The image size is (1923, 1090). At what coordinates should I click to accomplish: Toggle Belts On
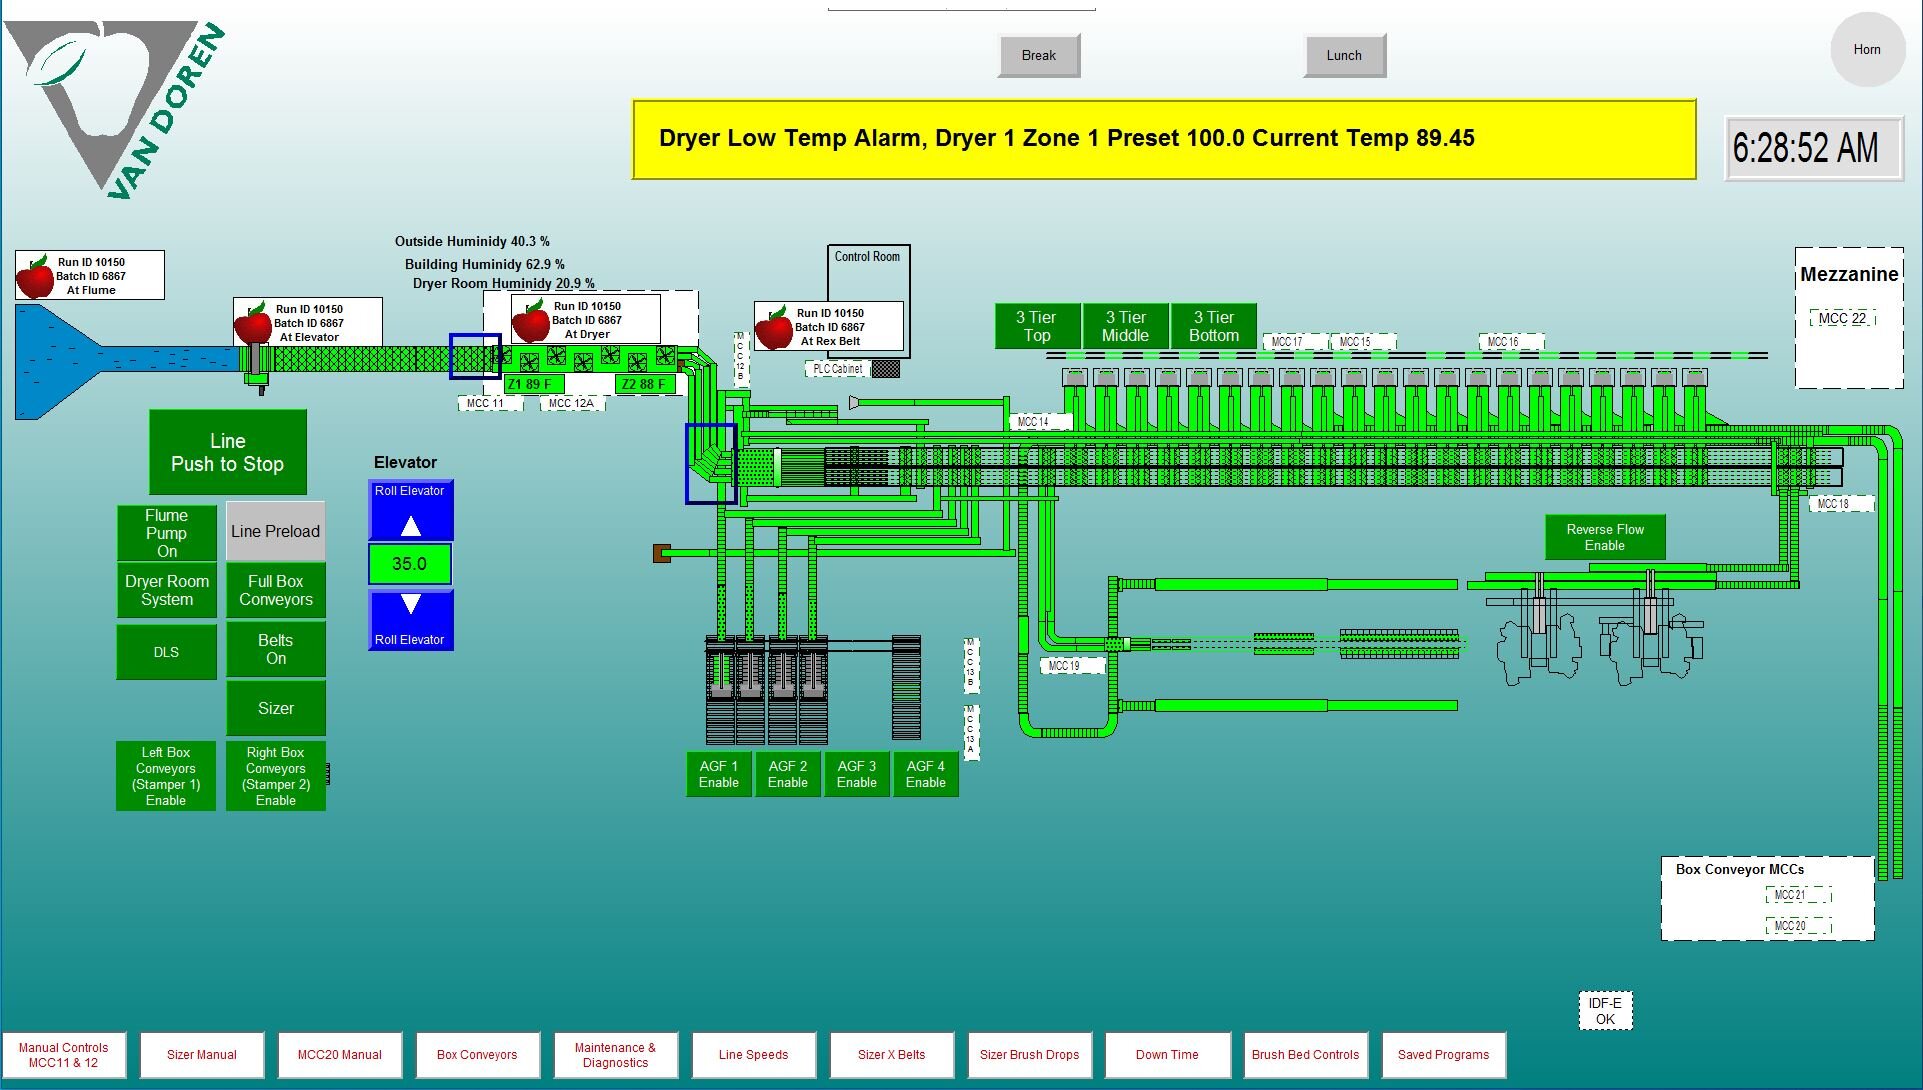pos(275,650)
